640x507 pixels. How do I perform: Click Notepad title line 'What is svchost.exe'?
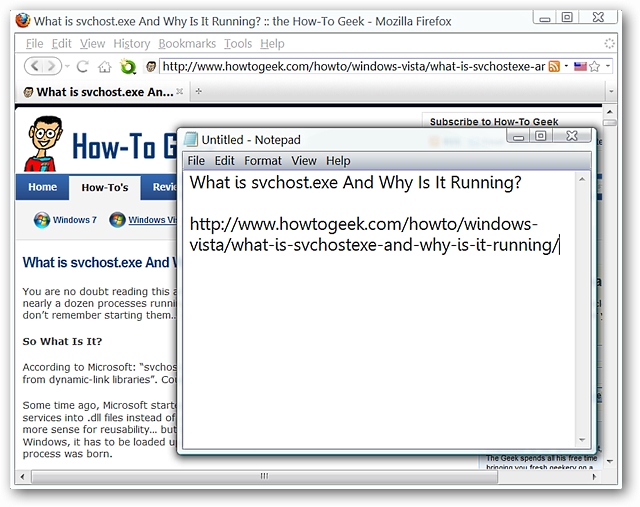(356, 182)
